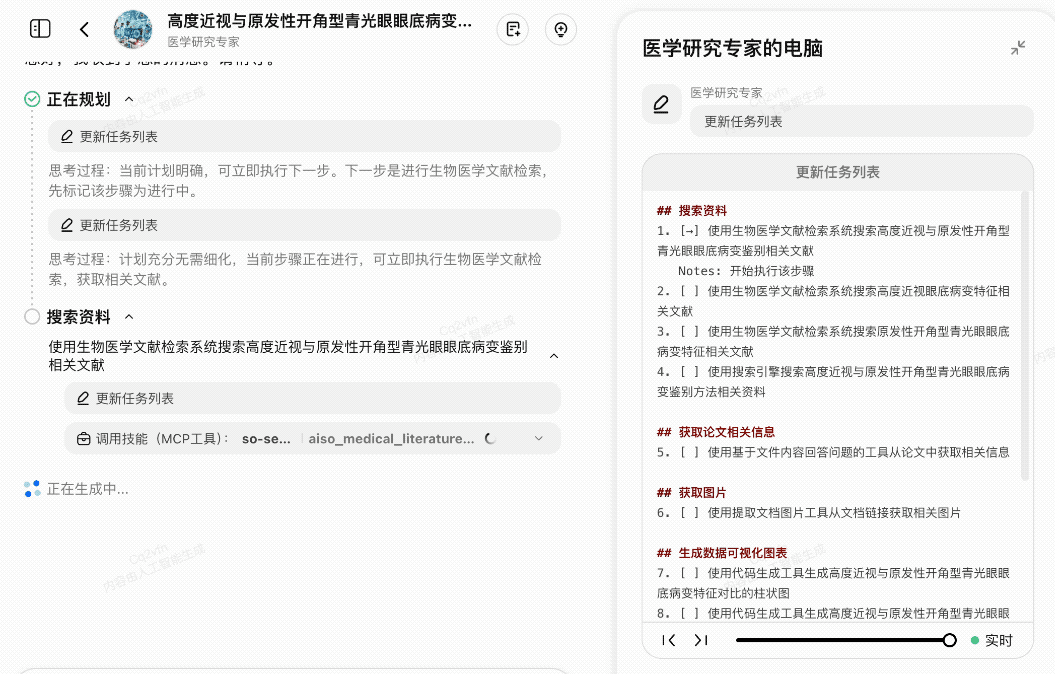Click 更新任务列表 pill in computer panel
The height and width of the screenshot is (674, 1055).
click(861, 122)
